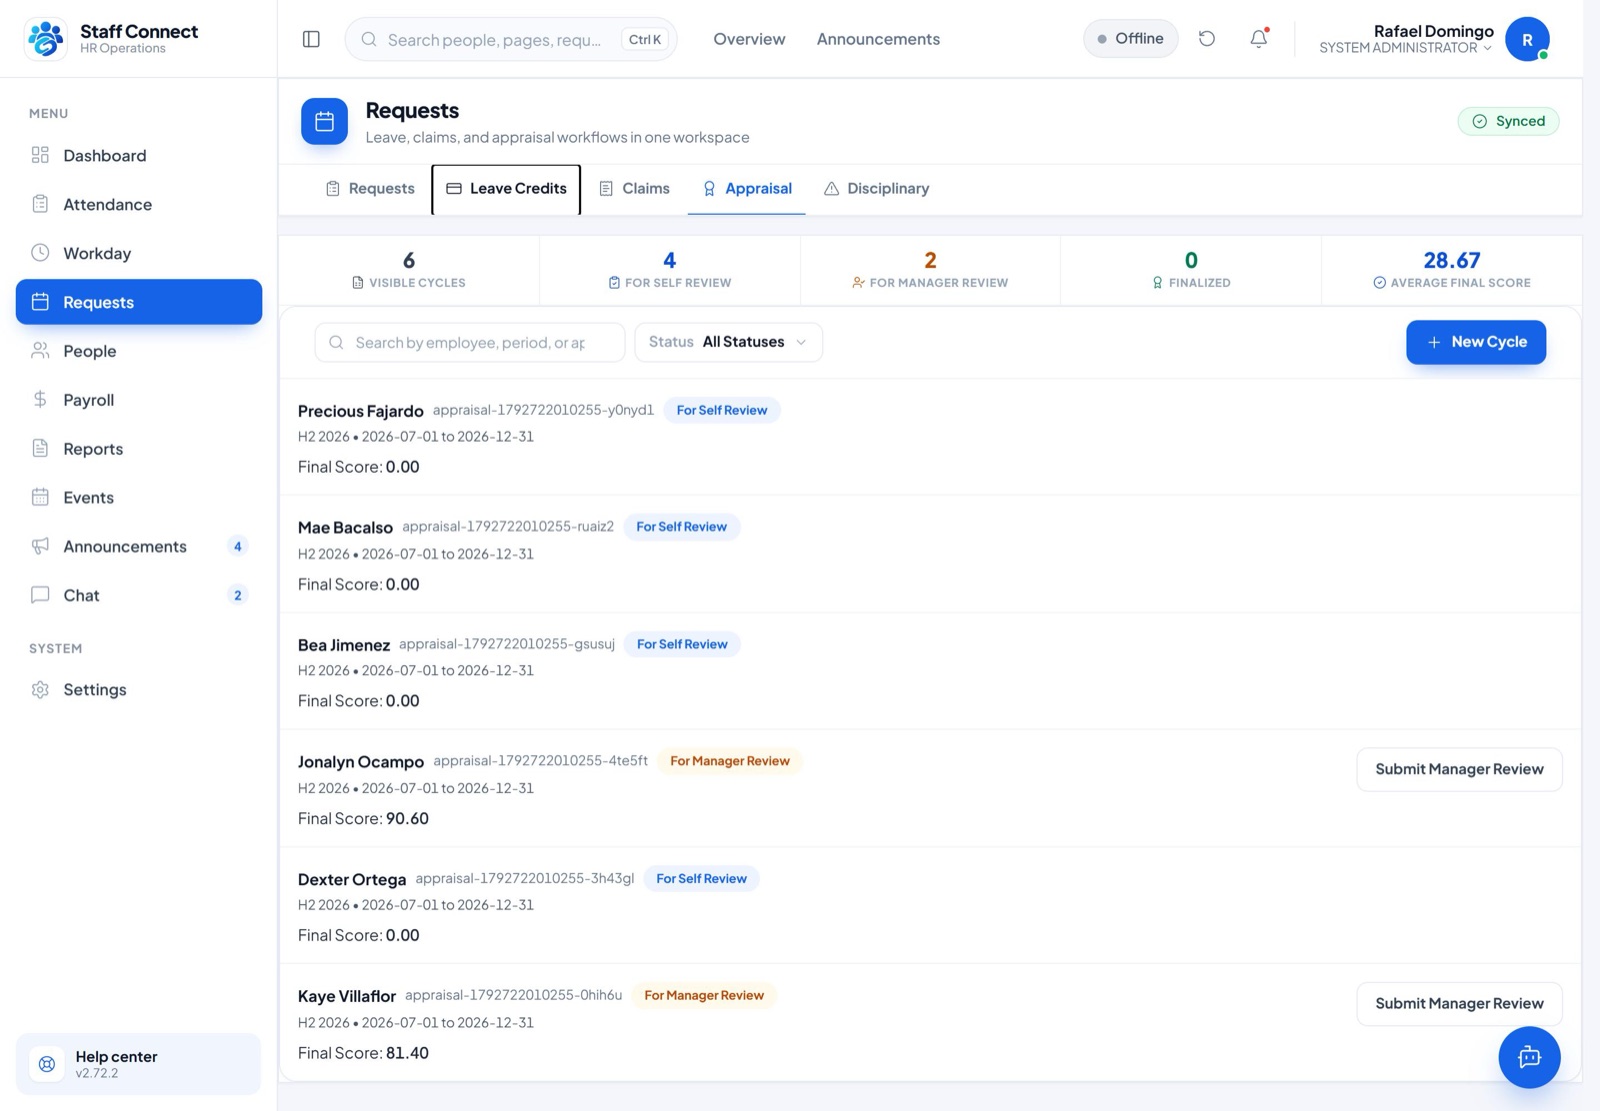This screenshot has height=1111, width=1600.
Task: Focus the global search people, pages field
Action: click(511, 39)
